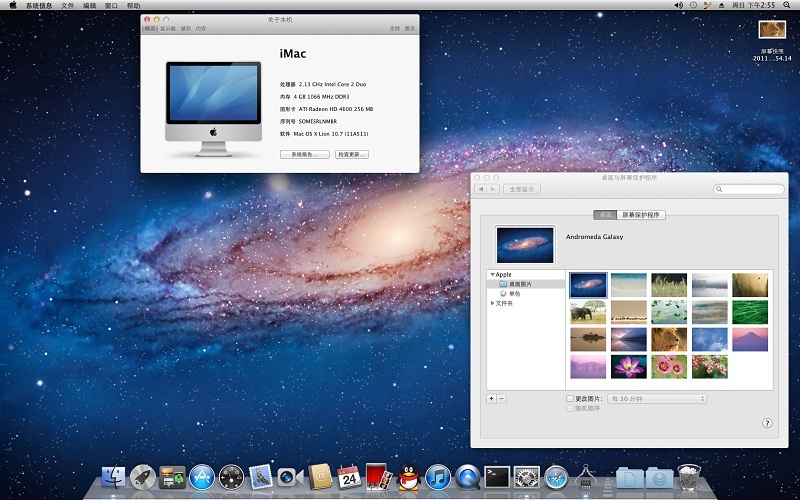800x500 pixels.
Task: Open the 每 30 分钟 interval dropdown
Action: [x=656, y=398]
